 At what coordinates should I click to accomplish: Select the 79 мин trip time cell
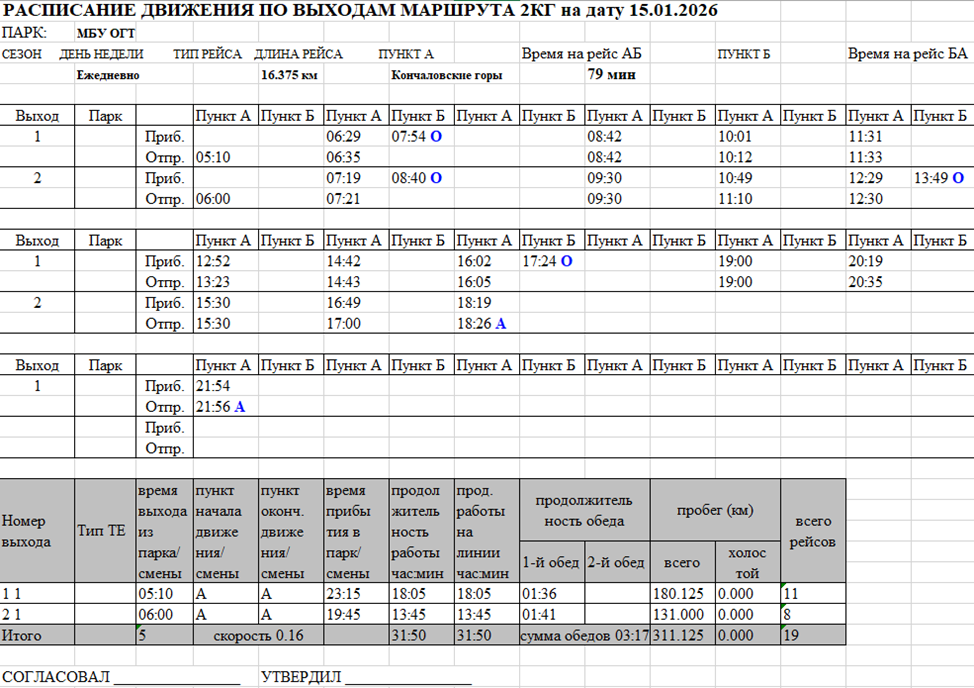click(x=607, y=75)
